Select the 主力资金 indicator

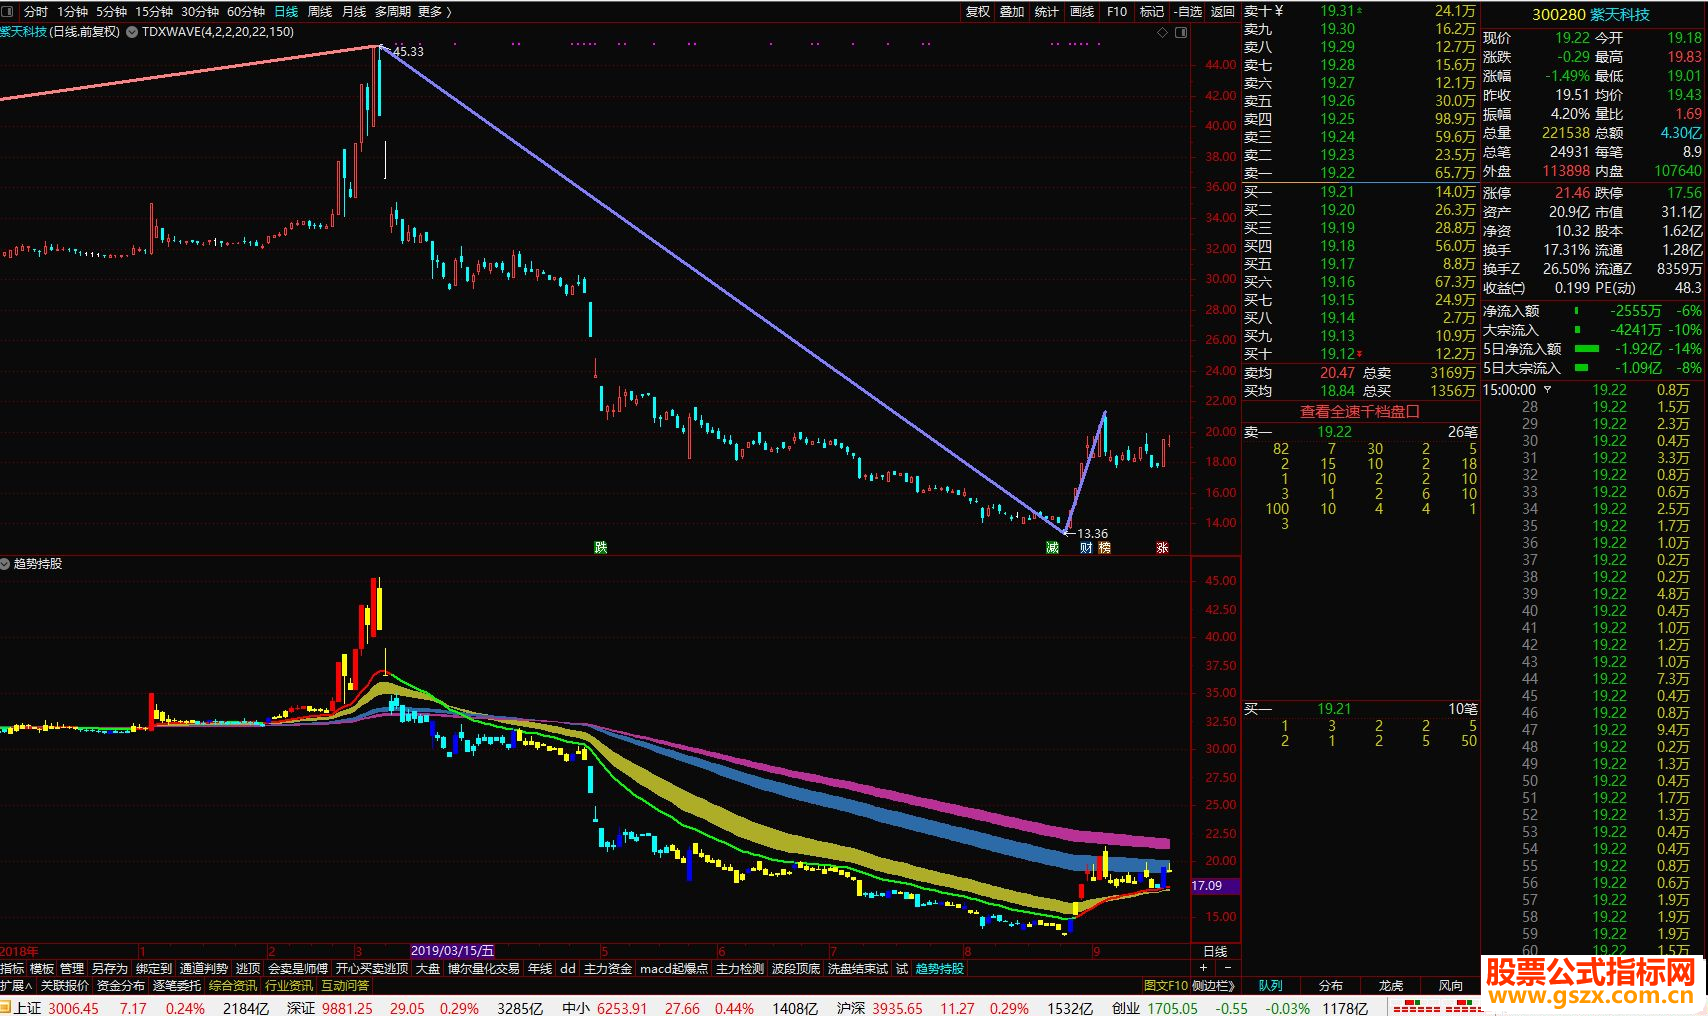coord(608,968)
